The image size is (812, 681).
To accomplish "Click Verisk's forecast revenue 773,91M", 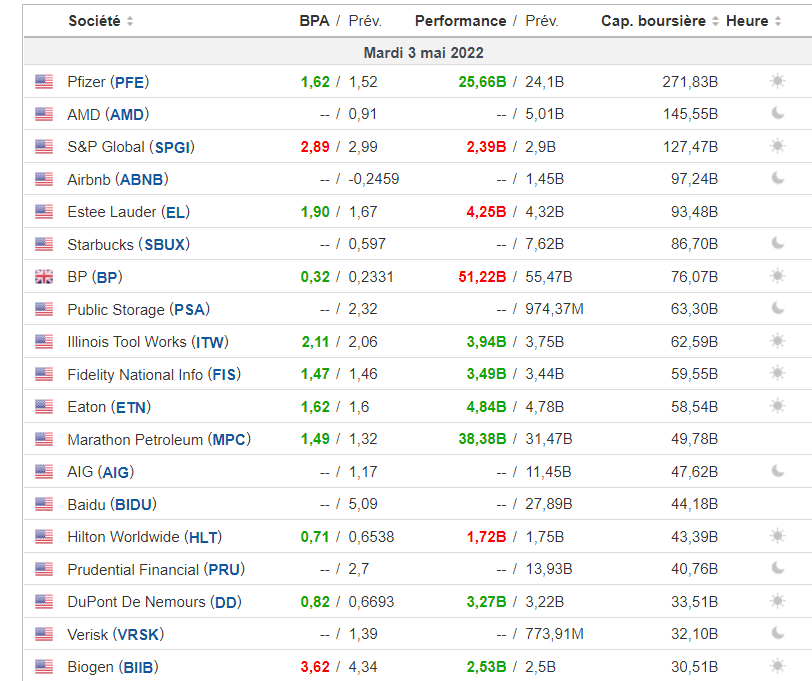I will 554,634.
